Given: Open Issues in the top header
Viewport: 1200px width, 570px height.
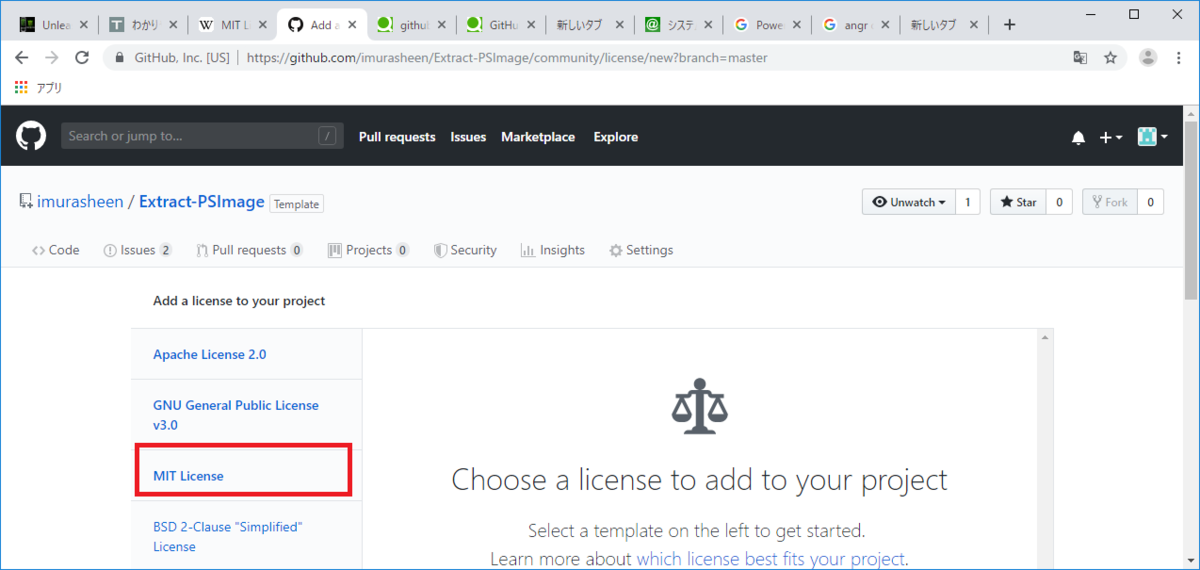Looking at the screenshot, I should (x=468, y=137).
